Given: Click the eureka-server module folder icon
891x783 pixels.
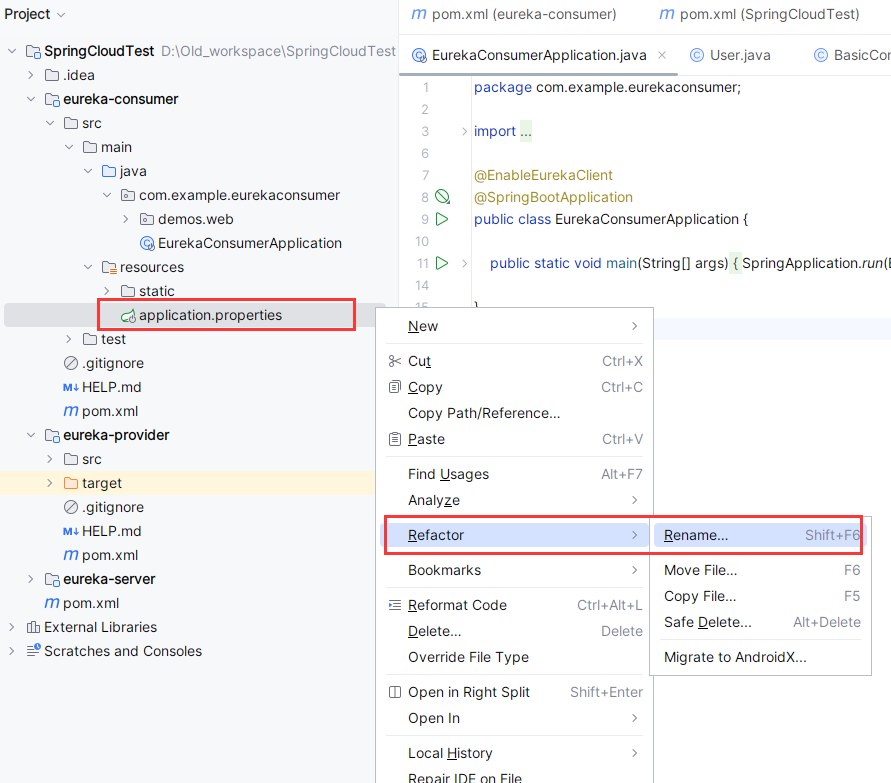Looking at the screenshot, I should pos(52,580).
